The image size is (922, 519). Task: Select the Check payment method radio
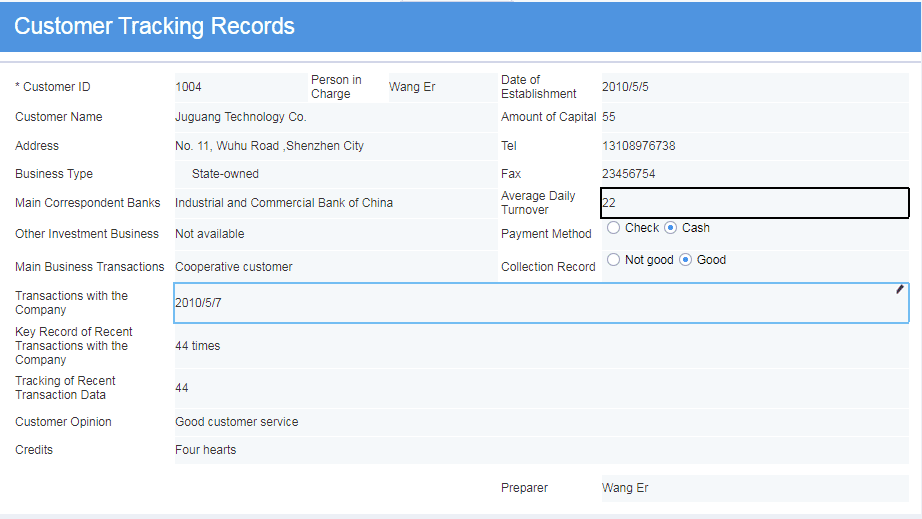point(613,227)
